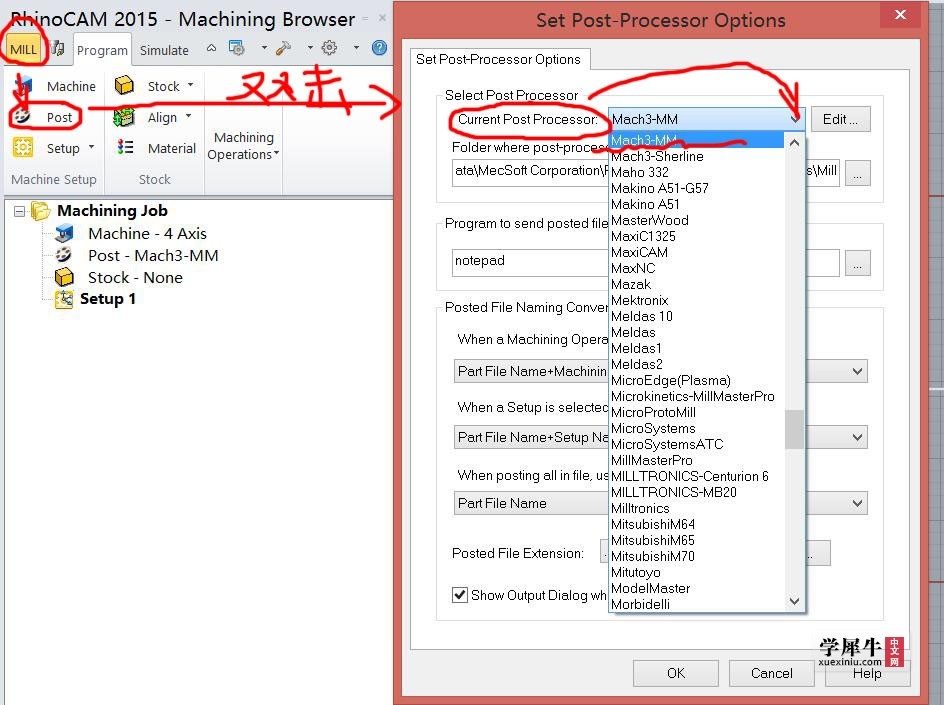This screenshot has height=705, width=944.
Task: Click the gear preferences icon in toolbar
Action: tap(329, 48)
